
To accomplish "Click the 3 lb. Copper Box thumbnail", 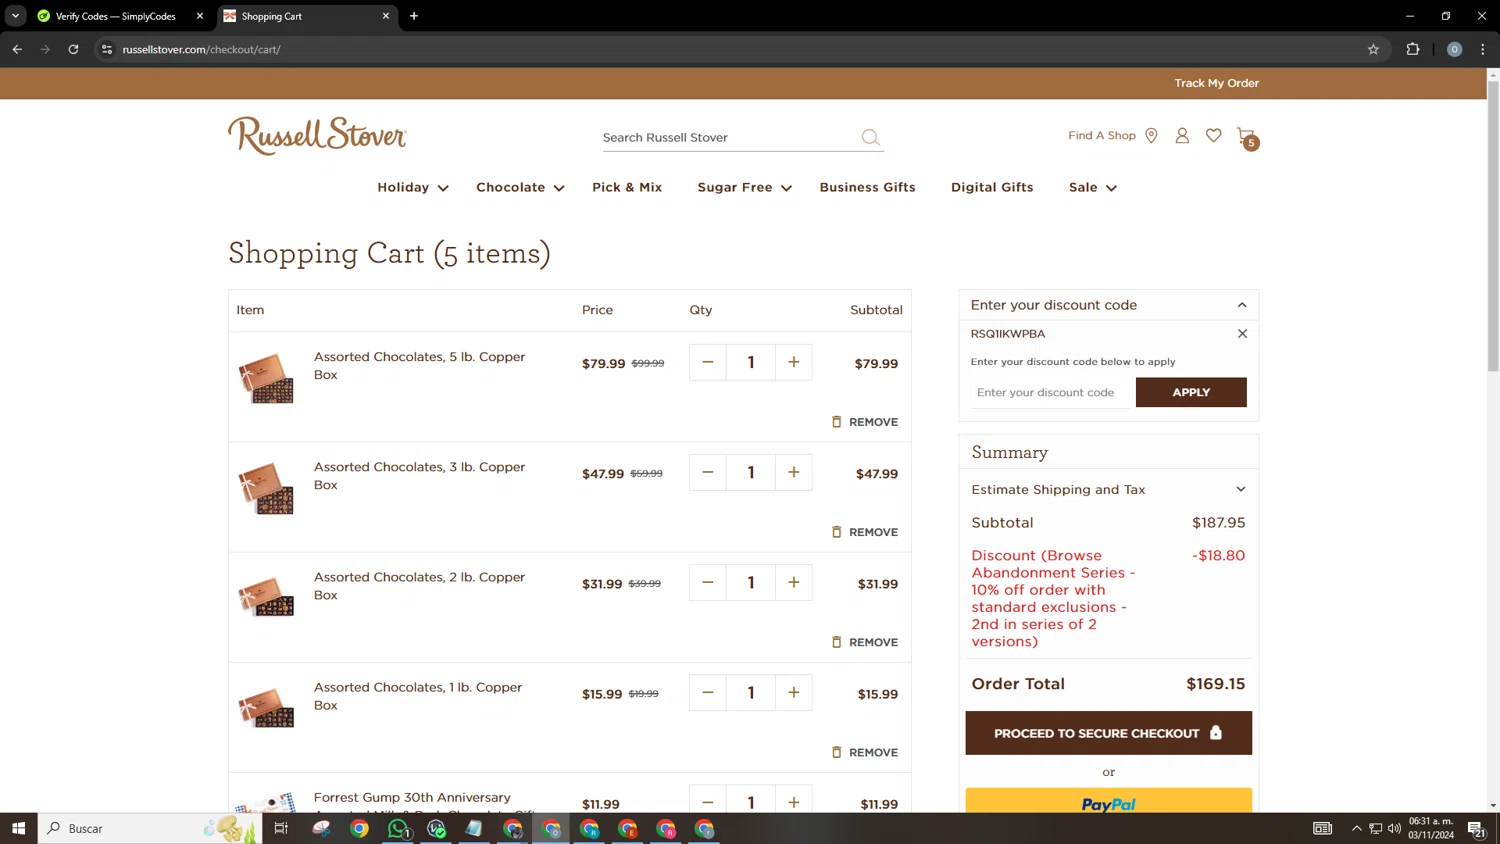I will tap(266, 488).
